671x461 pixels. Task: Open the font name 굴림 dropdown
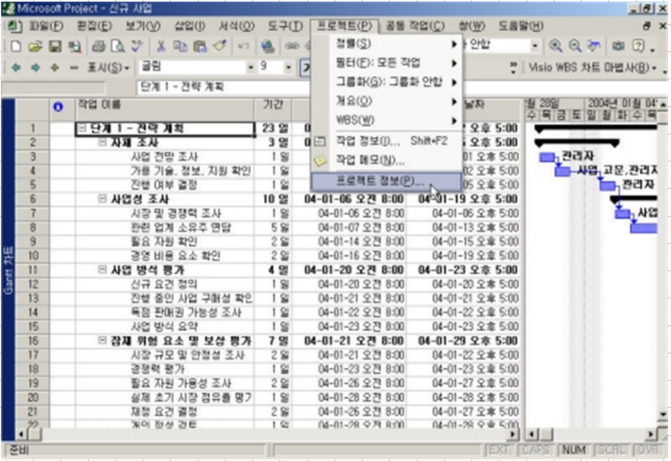click(x=251, y=67)
